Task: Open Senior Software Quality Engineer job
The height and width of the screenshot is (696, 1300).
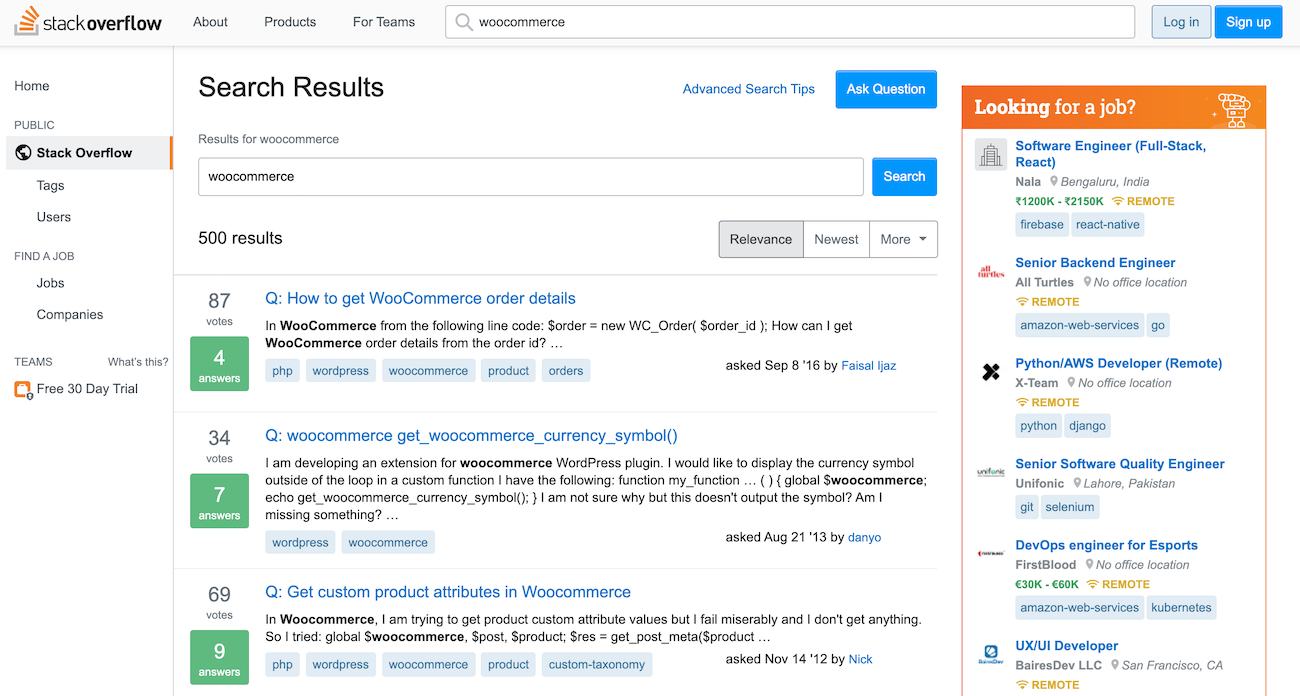Action: [1120, 464]
